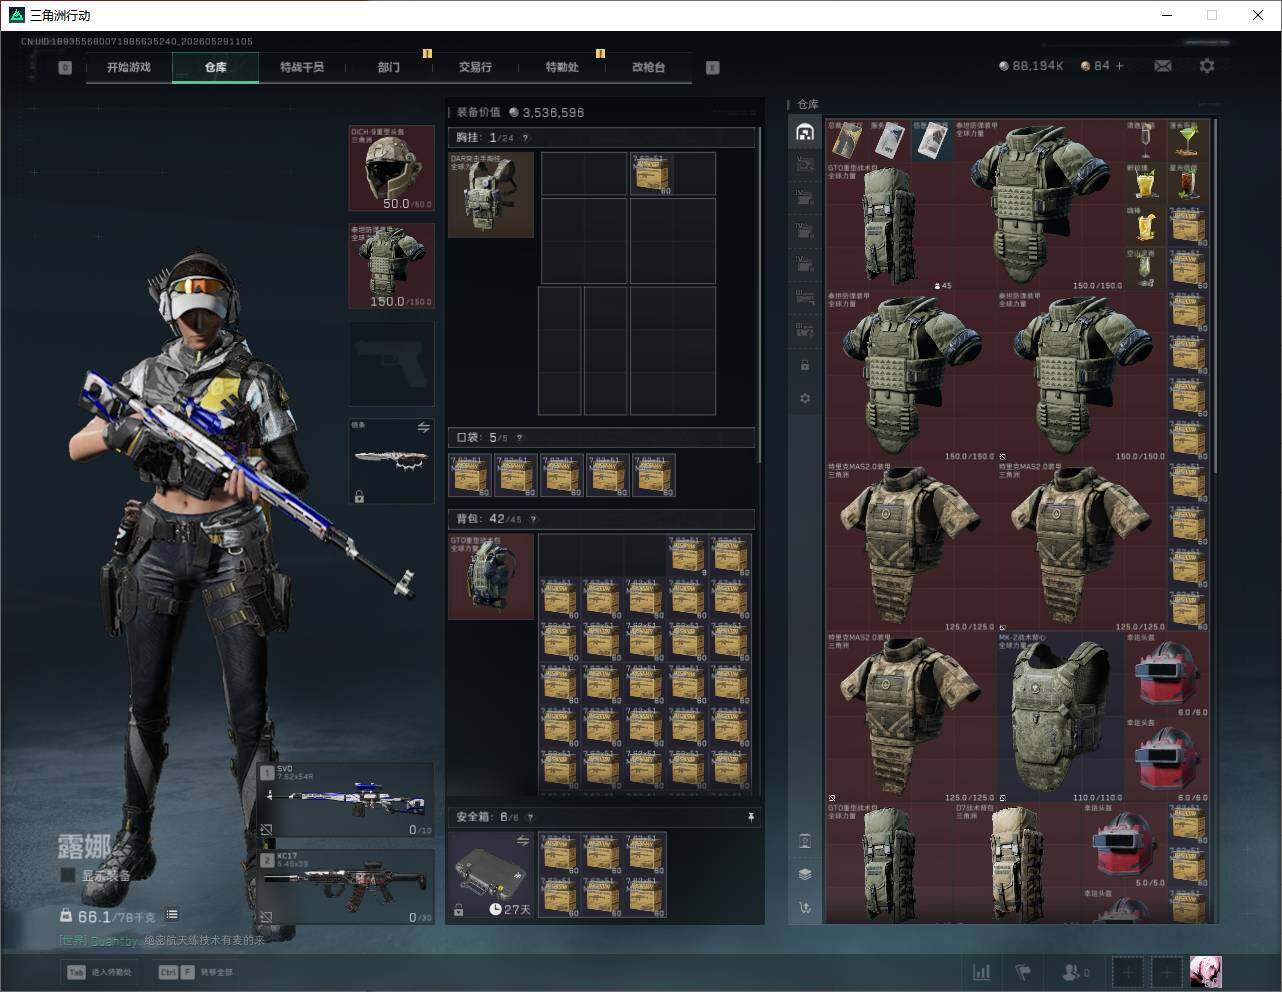The image size is (1282, 992).
Task: Click the 88,194K currency balance
Action: click(1031, 66)
